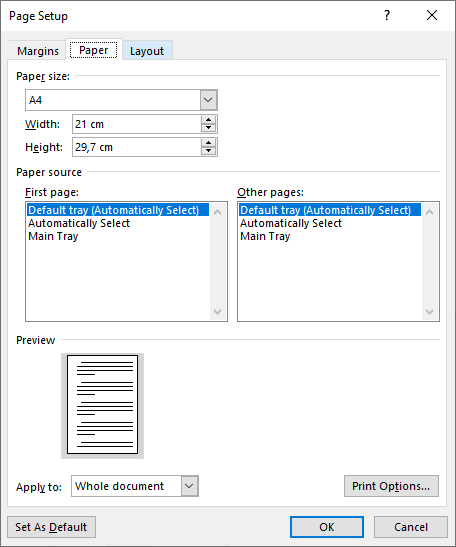The image size is (456, 547).
Task: Click Set As Default button
Action: click(x=51, y=527)
